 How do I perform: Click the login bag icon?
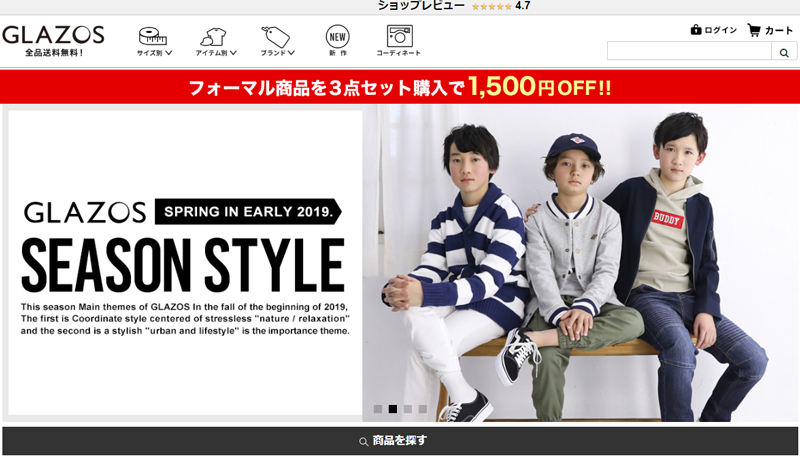pyautogui.click(x=695, y=30)
